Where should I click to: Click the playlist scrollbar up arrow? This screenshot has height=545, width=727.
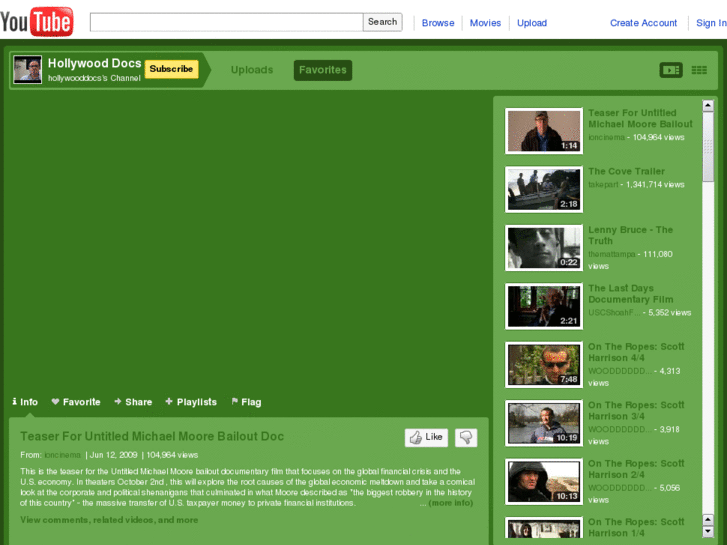pos(708,106)
